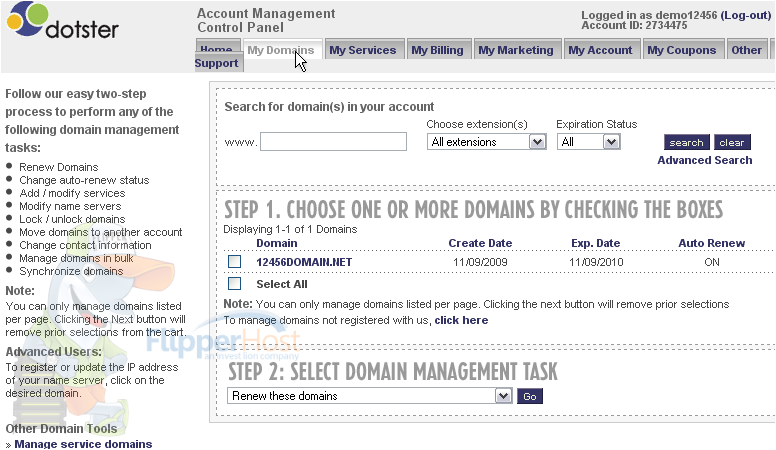This screenshot has height=450, width=776.
Task: Sort by Exp. Date column header
Action: point(595,243)
